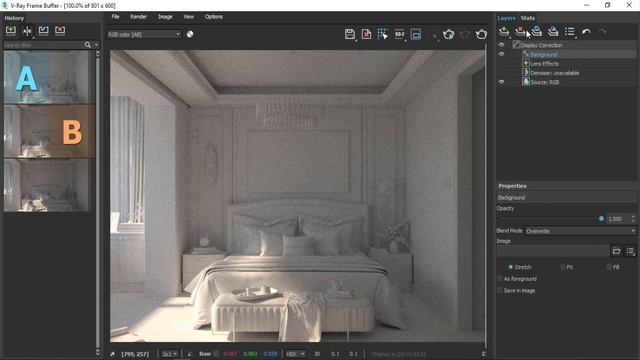Viewport: 640px width, 360px height.
Task: Click the Redo arrow in Layers toolbar
Action: pos(602,31)
